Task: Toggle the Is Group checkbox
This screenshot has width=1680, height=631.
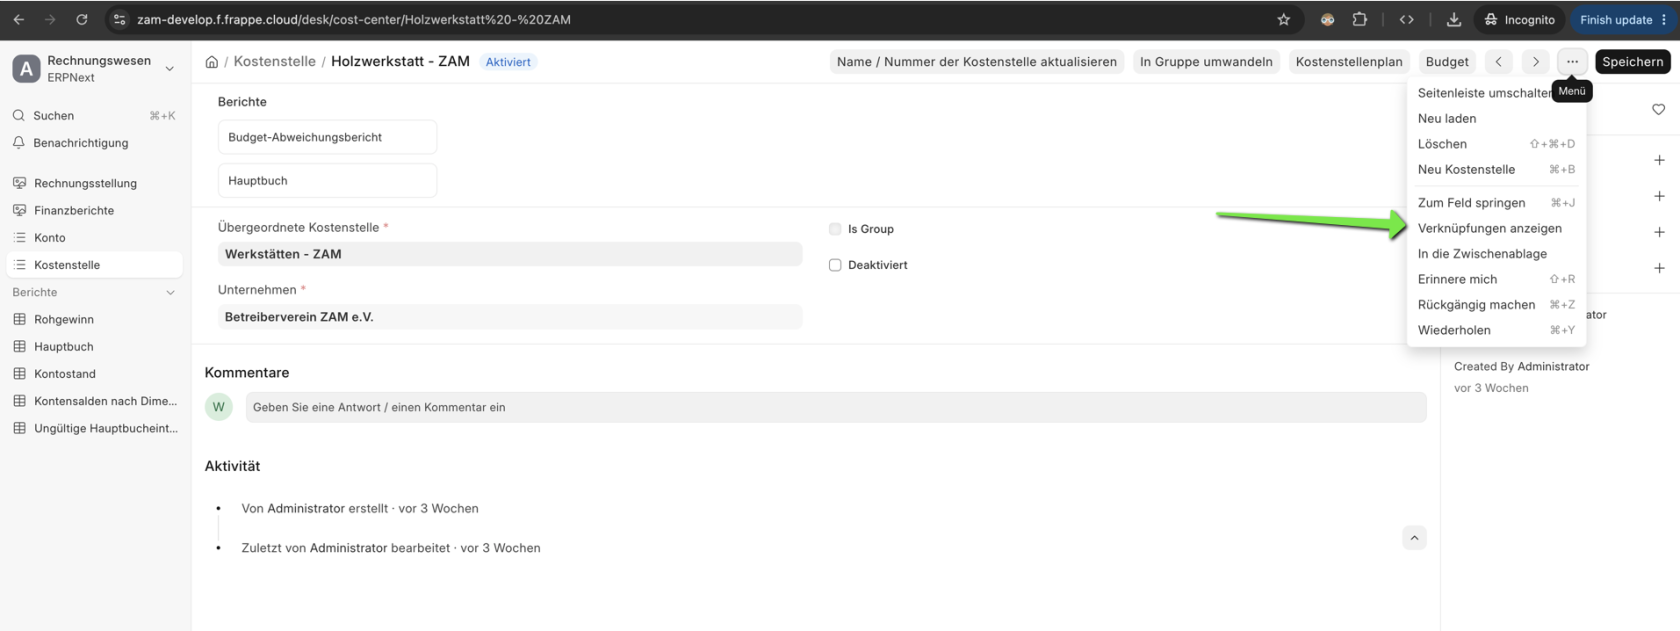Action: (835, 229)
